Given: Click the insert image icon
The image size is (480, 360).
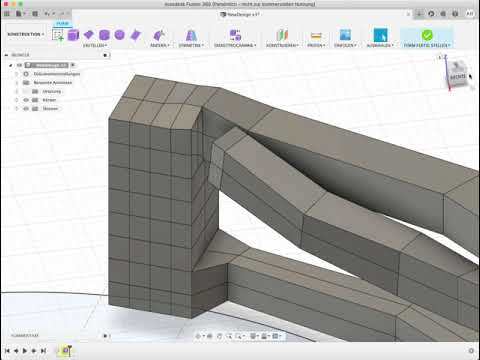Looking at the screenshot, I should pos(345,35).
